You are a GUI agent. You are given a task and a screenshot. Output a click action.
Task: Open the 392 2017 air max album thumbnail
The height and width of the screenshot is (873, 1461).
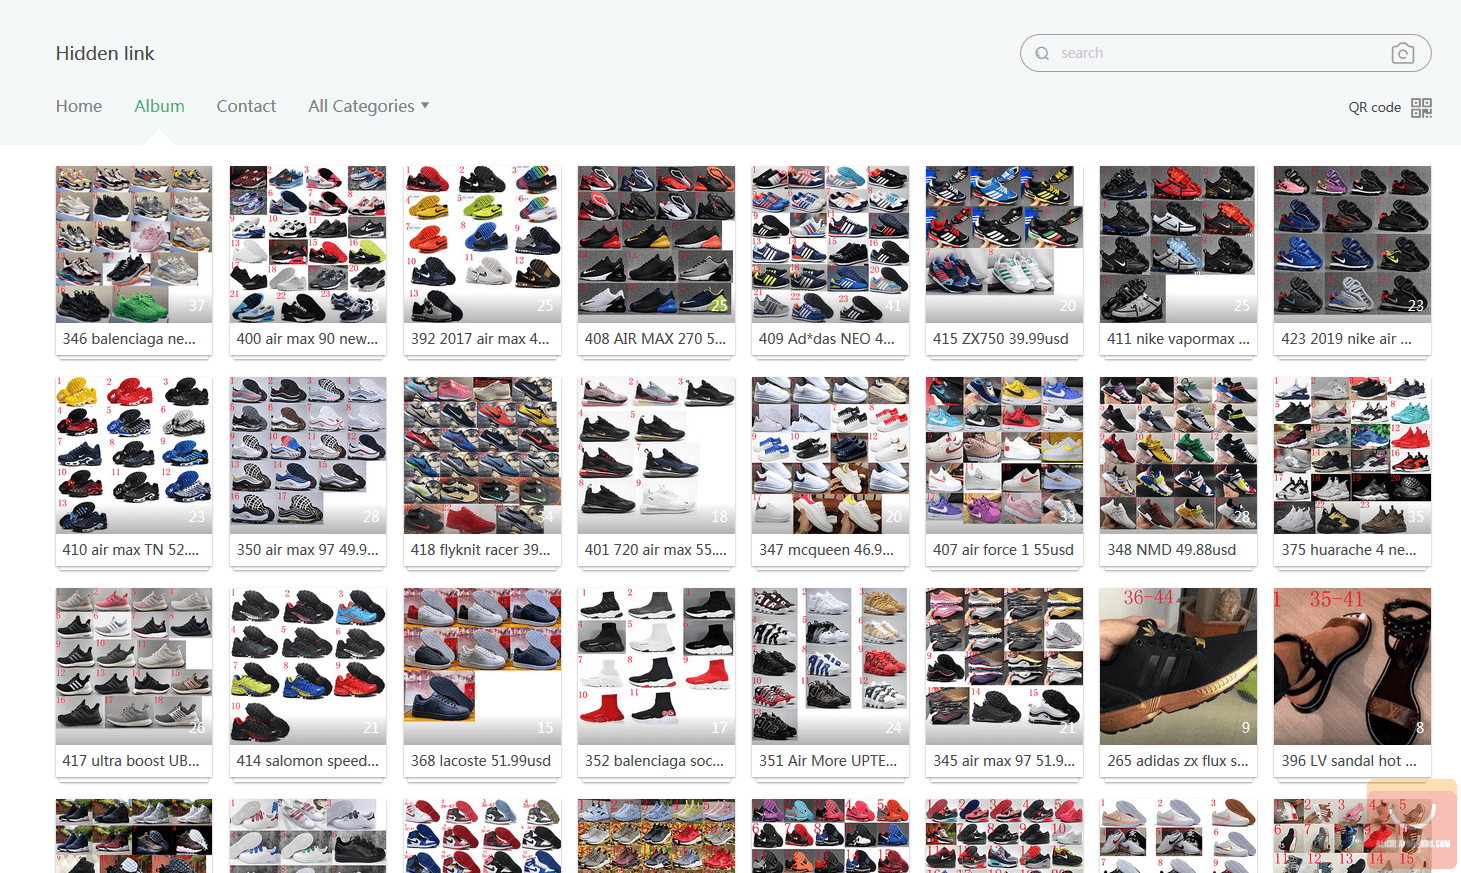click(482, 244)
